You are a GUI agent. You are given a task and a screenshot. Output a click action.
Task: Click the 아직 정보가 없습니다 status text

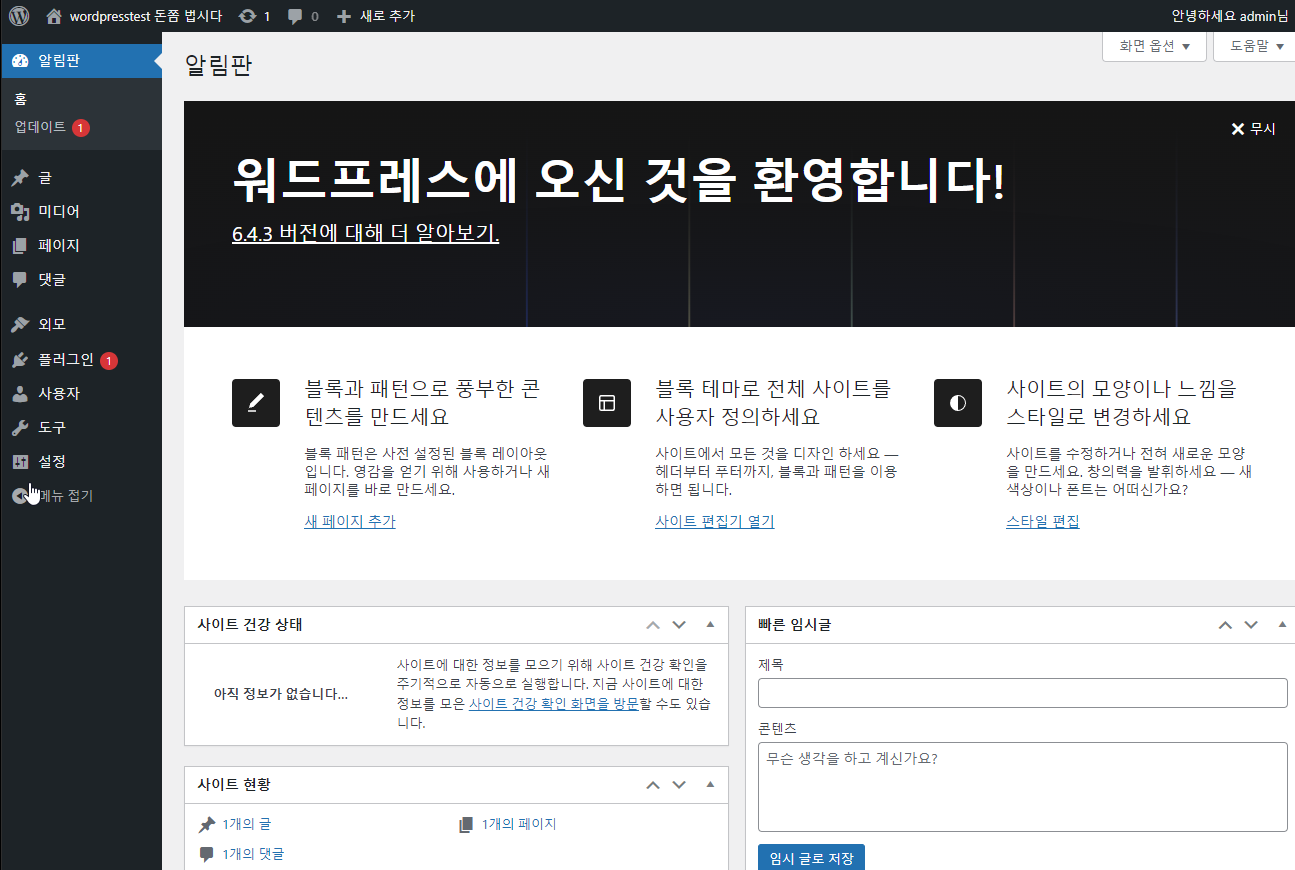[x=281, y=694]
